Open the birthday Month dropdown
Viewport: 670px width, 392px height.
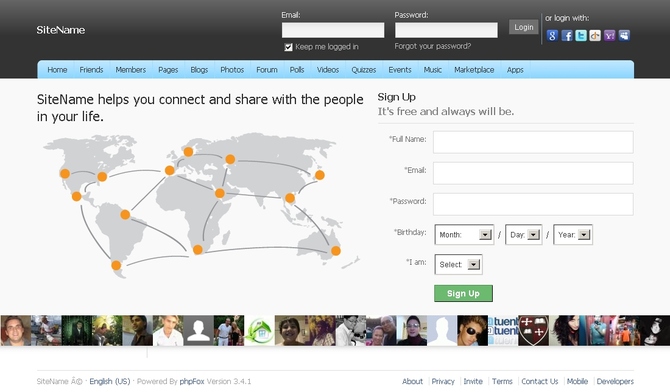464,235
